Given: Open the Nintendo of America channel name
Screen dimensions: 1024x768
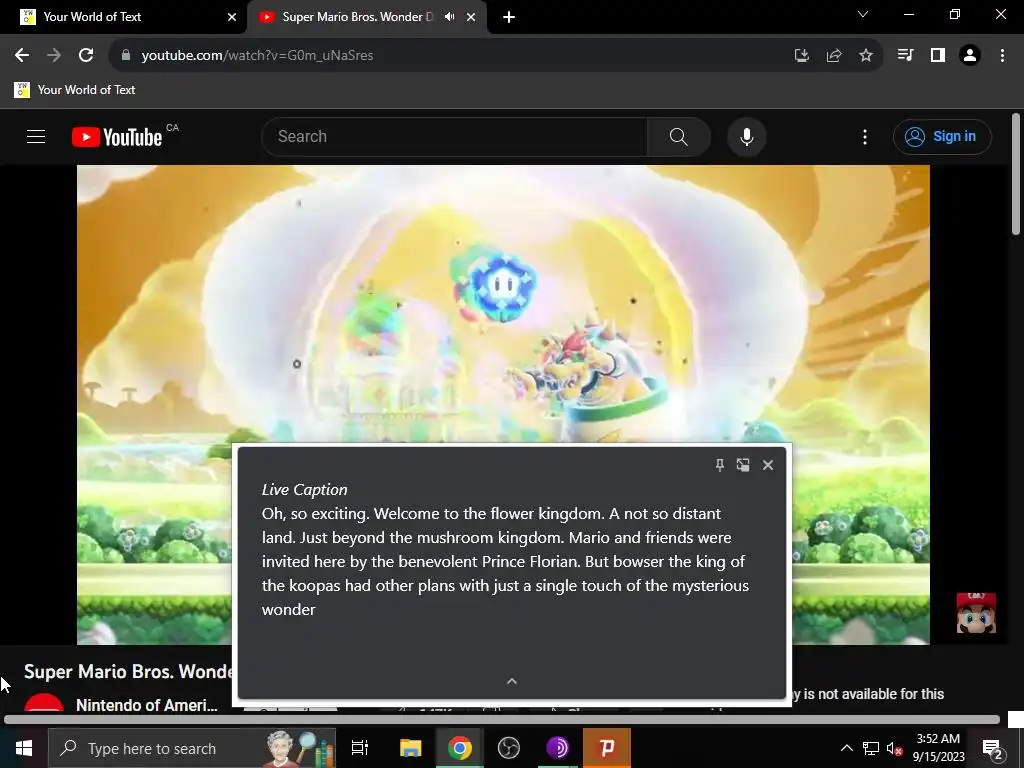Looking at the screenshot, I should (x=147, y=705).
